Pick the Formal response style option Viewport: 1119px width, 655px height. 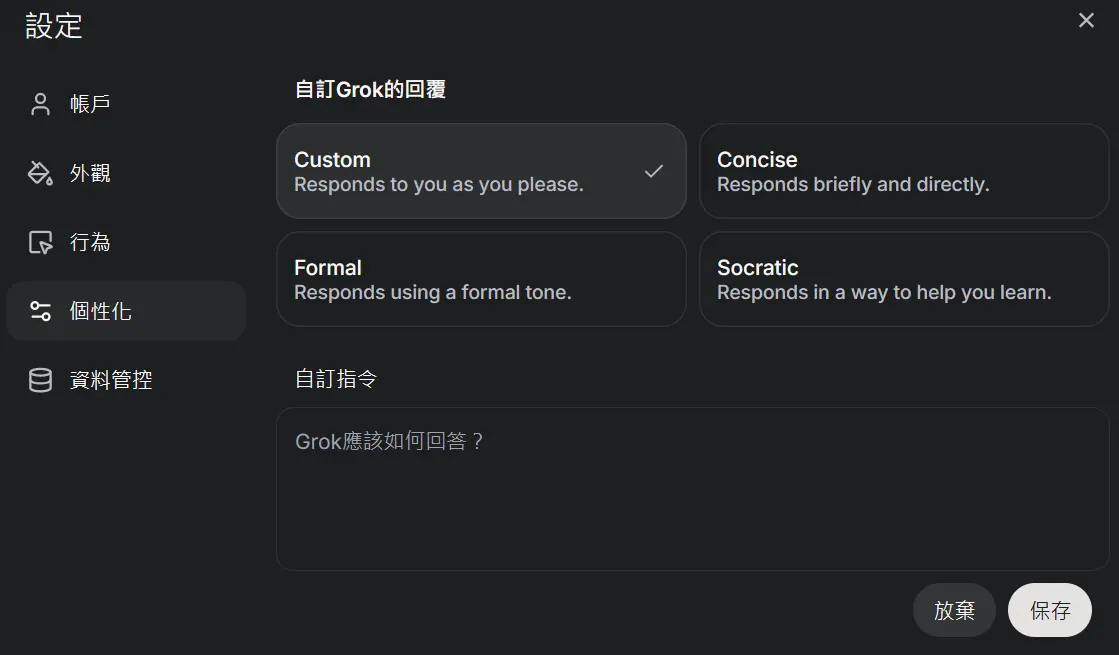click(481, 279)
